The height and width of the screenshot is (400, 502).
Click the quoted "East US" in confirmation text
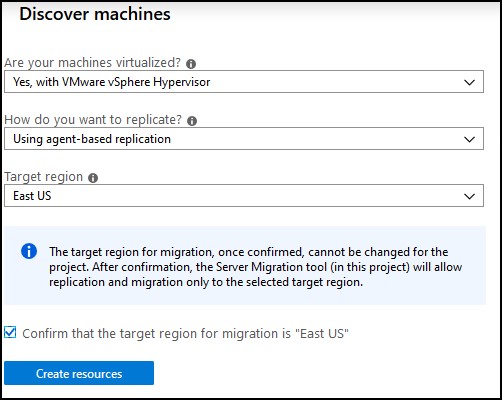click(x=322, y=333)
